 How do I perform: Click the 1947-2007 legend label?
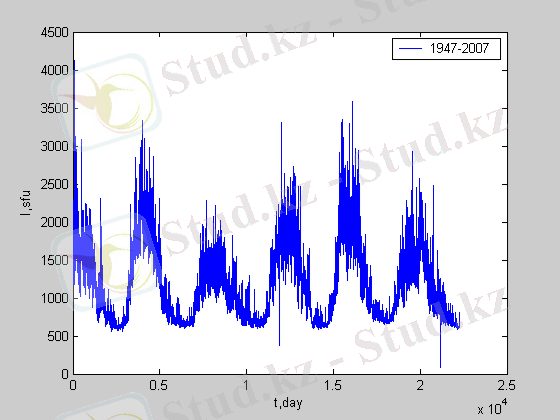459,48
